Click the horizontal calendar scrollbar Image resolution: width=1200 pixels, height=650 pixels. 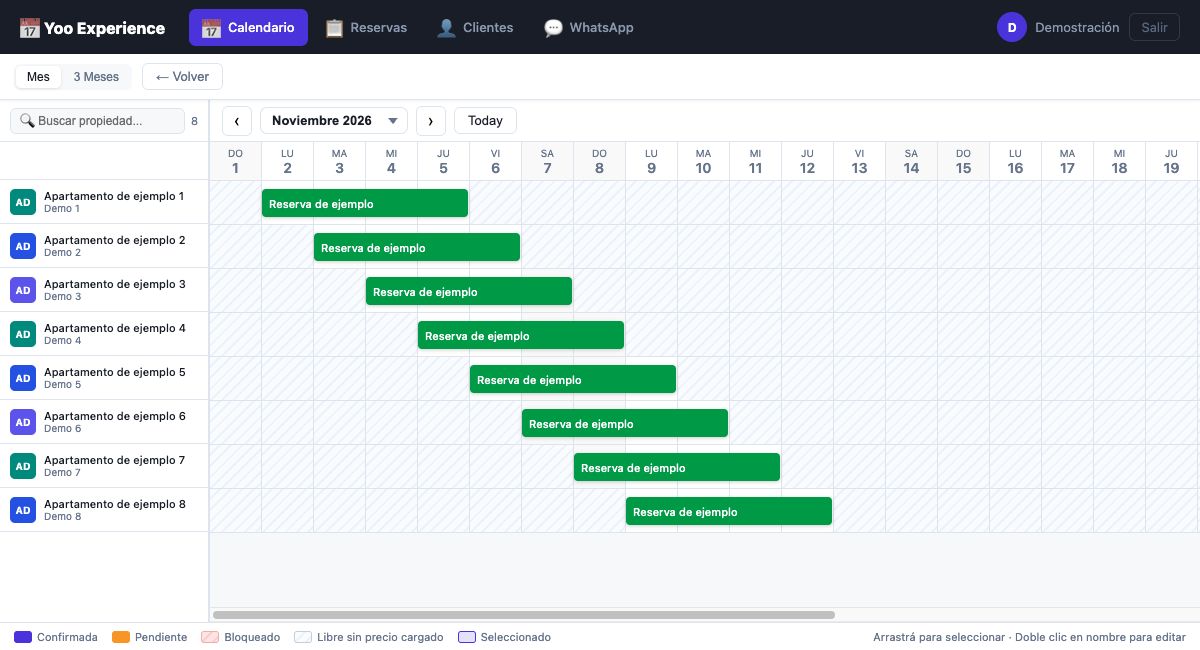(524, 615)
